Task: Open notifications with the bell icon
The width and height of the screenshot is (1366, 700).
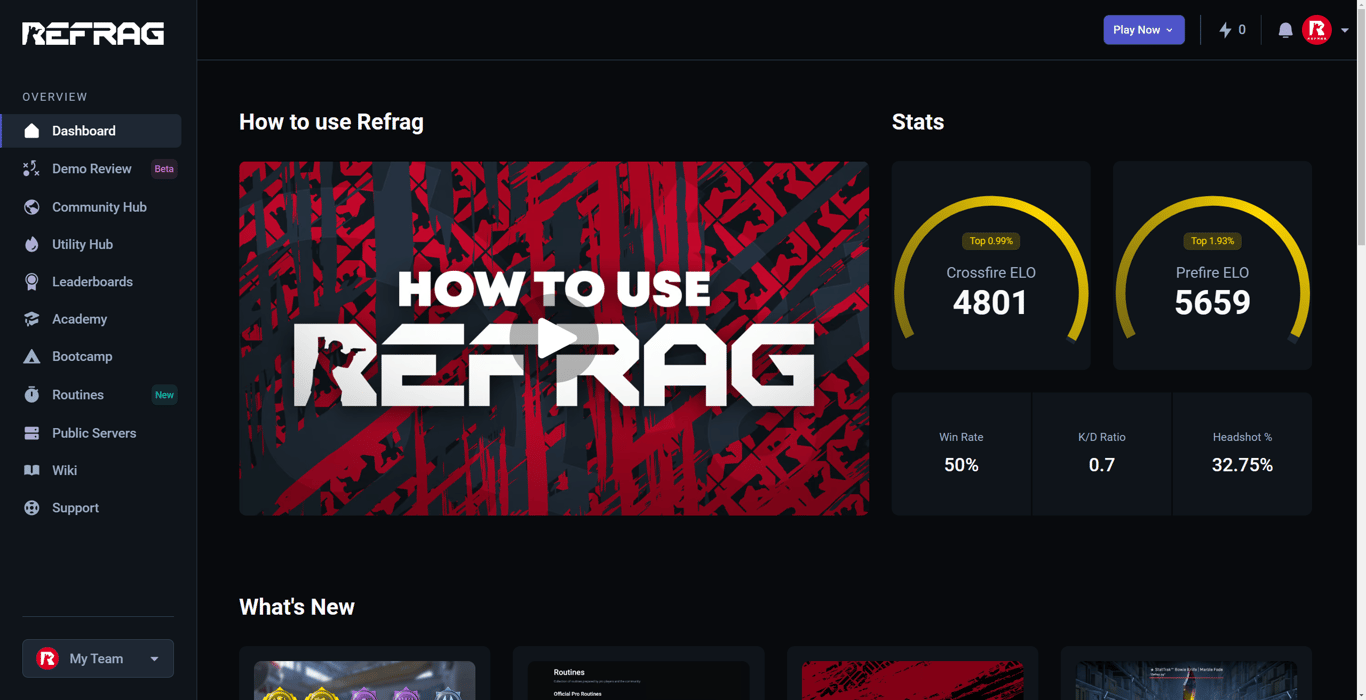Action: tap(1285, 30)
